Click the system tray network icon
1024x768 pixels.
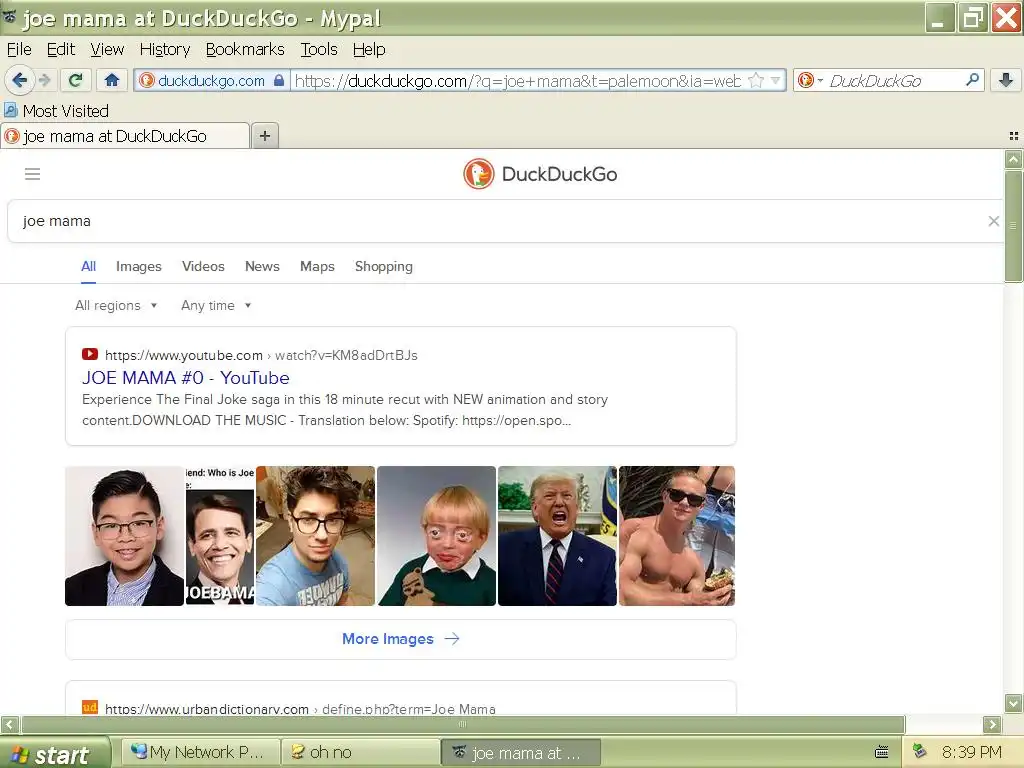[x=920, y=752]
